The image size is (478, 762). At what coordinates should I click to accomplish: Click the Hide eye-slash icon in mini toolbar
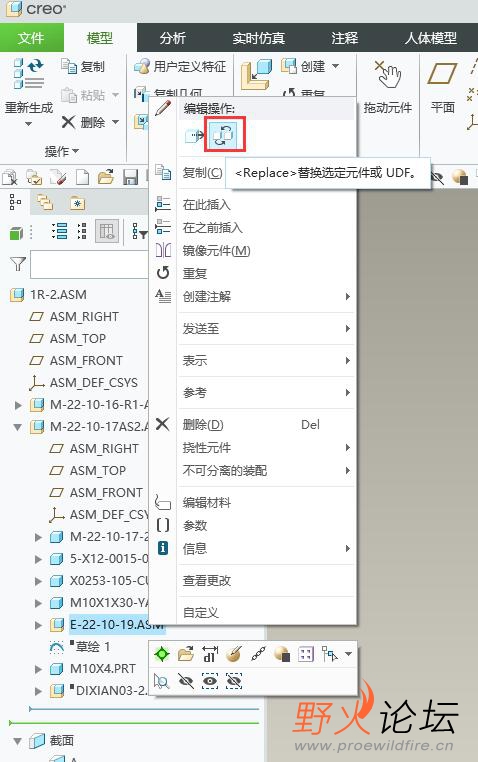click(x=186, y=681)
